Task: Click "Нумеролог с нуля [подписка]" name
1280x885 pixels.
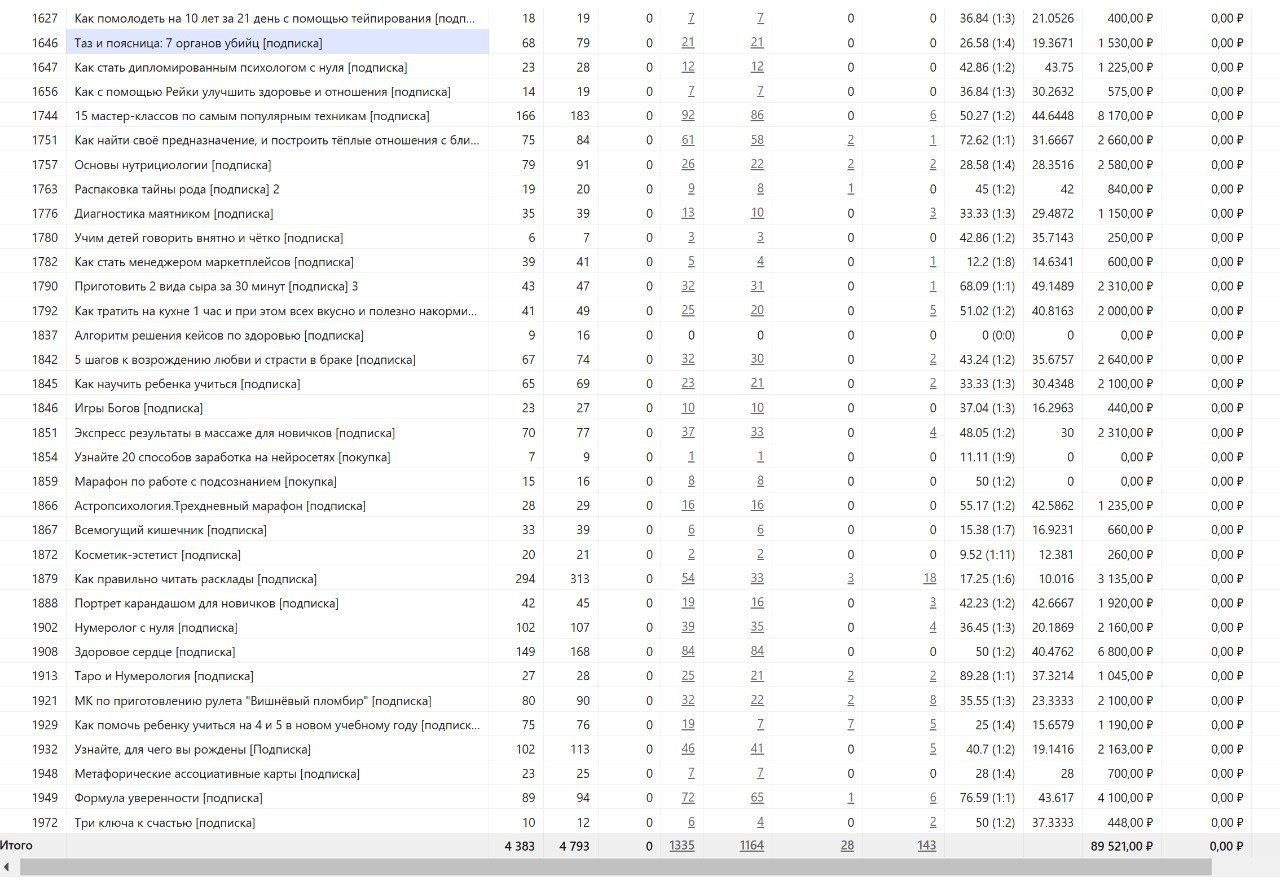Action: tap(155, 627)
